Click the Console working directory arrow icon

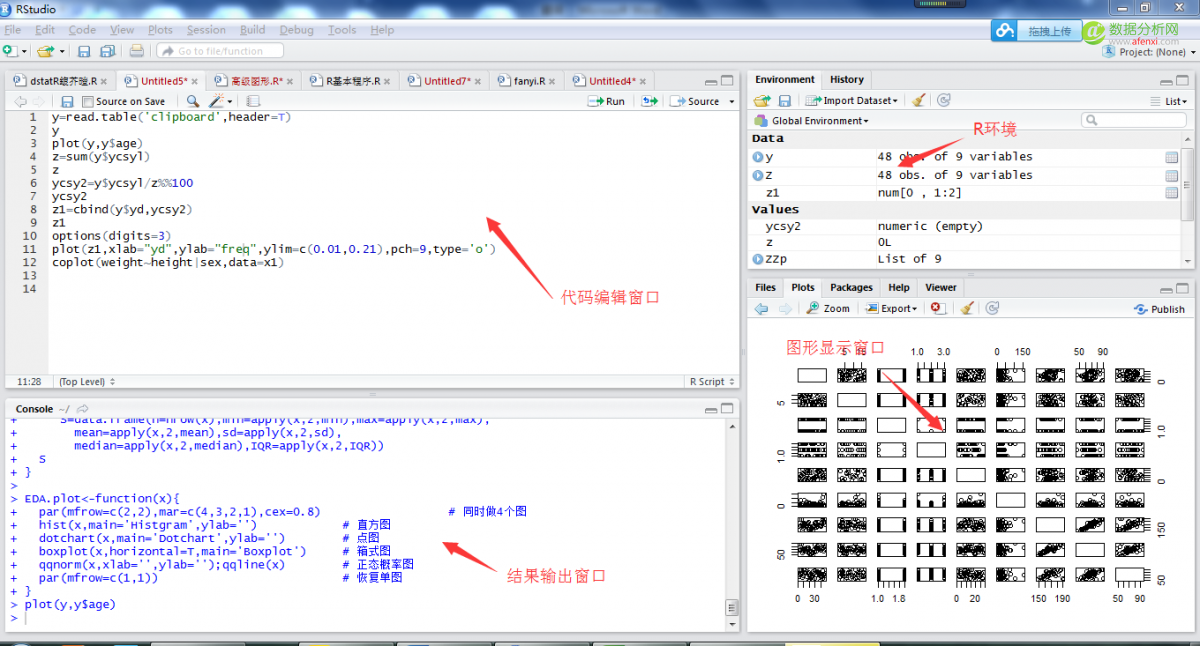coord(83,409)
